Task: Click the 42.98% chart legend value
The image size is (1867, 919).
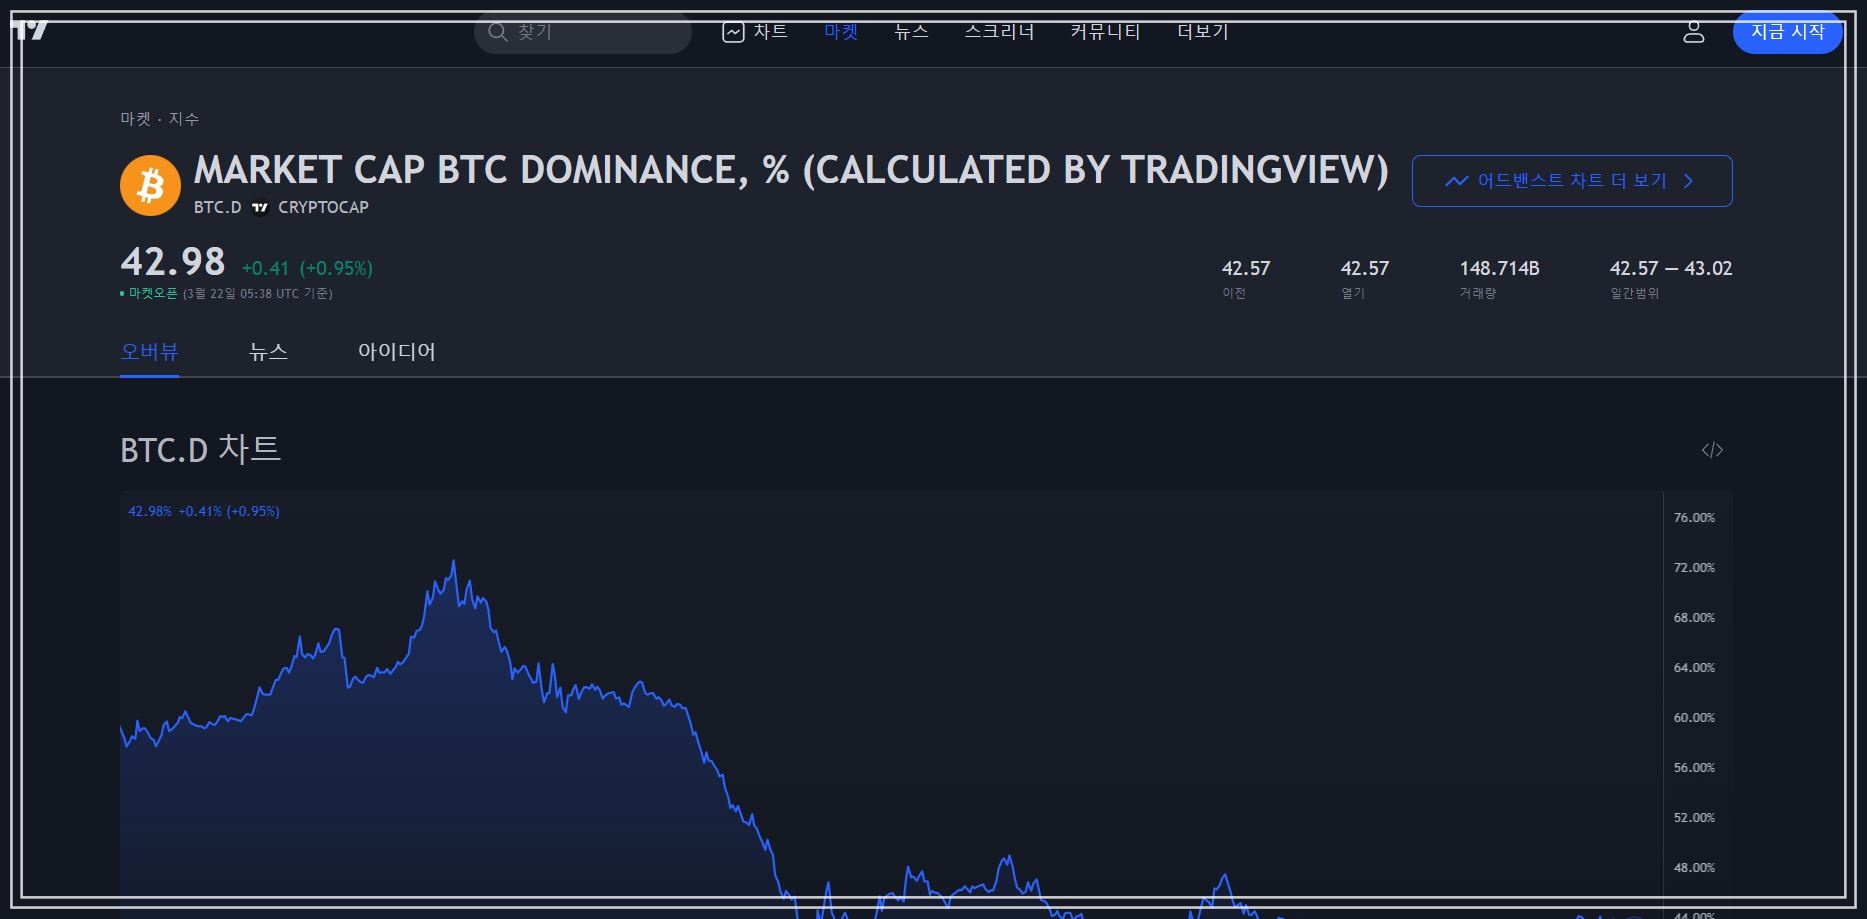Action: point(150,511)
